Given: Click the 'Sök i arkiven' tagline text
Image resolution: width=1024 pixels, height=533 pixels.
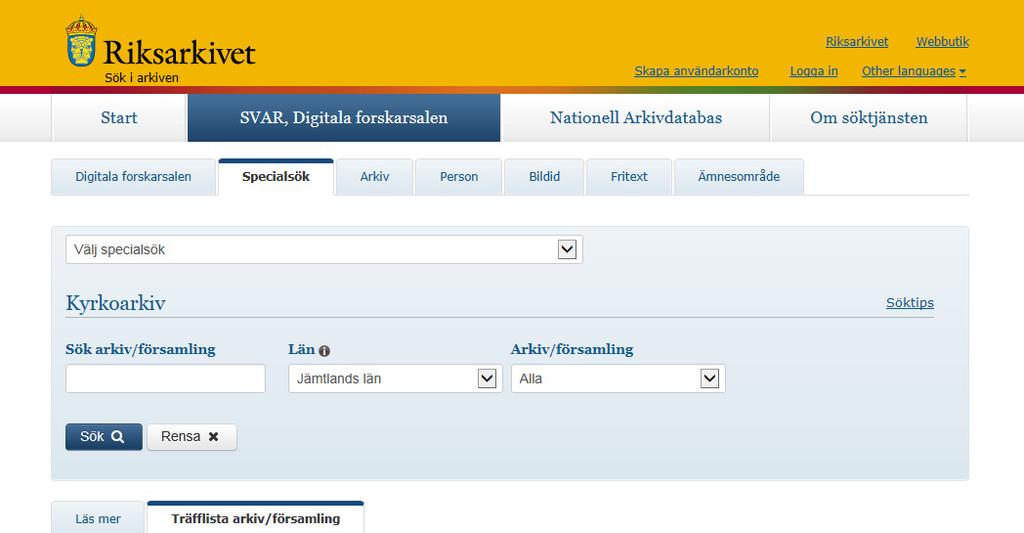Looking at the screenshot, I should click(x=142, y=78).
